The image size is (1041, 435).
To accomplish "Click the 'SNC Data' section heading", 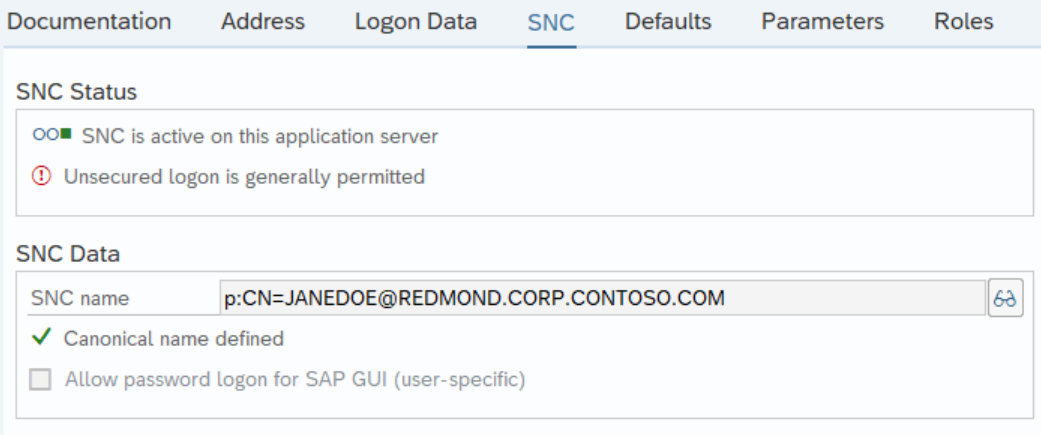I will (68, 254).
